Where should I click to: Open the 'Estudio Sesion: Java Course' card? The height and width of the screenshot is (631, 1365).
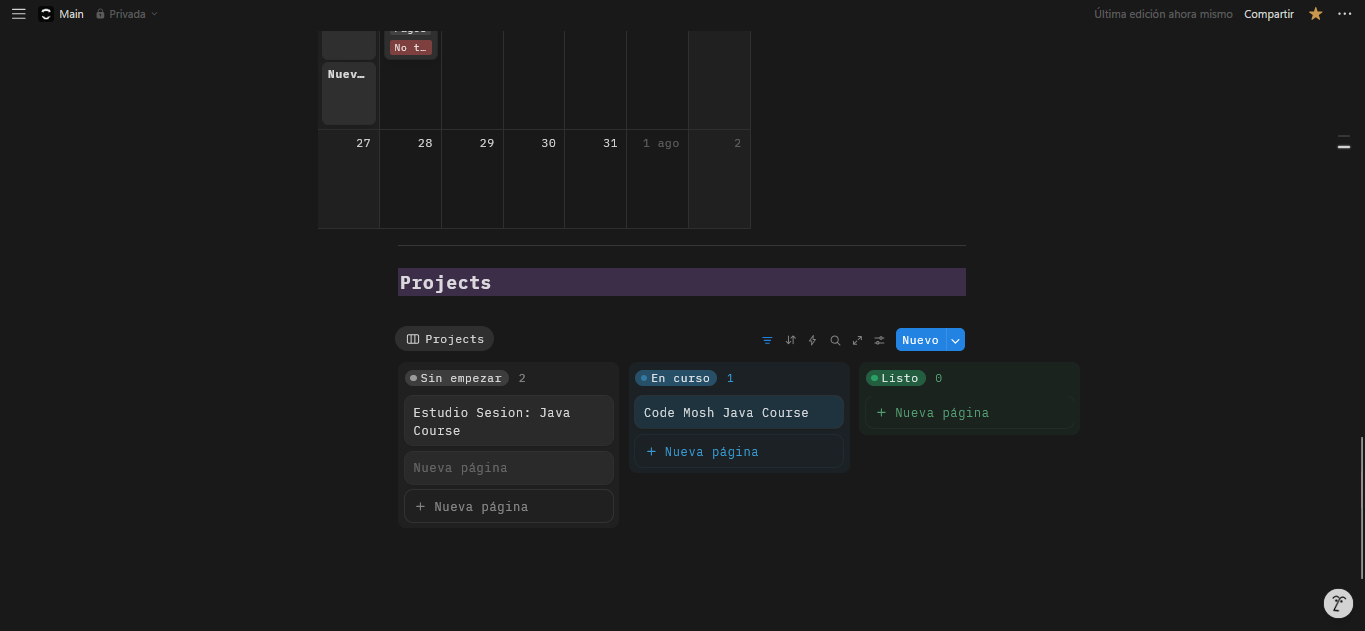pyautogui.click(x=509, y=421)
